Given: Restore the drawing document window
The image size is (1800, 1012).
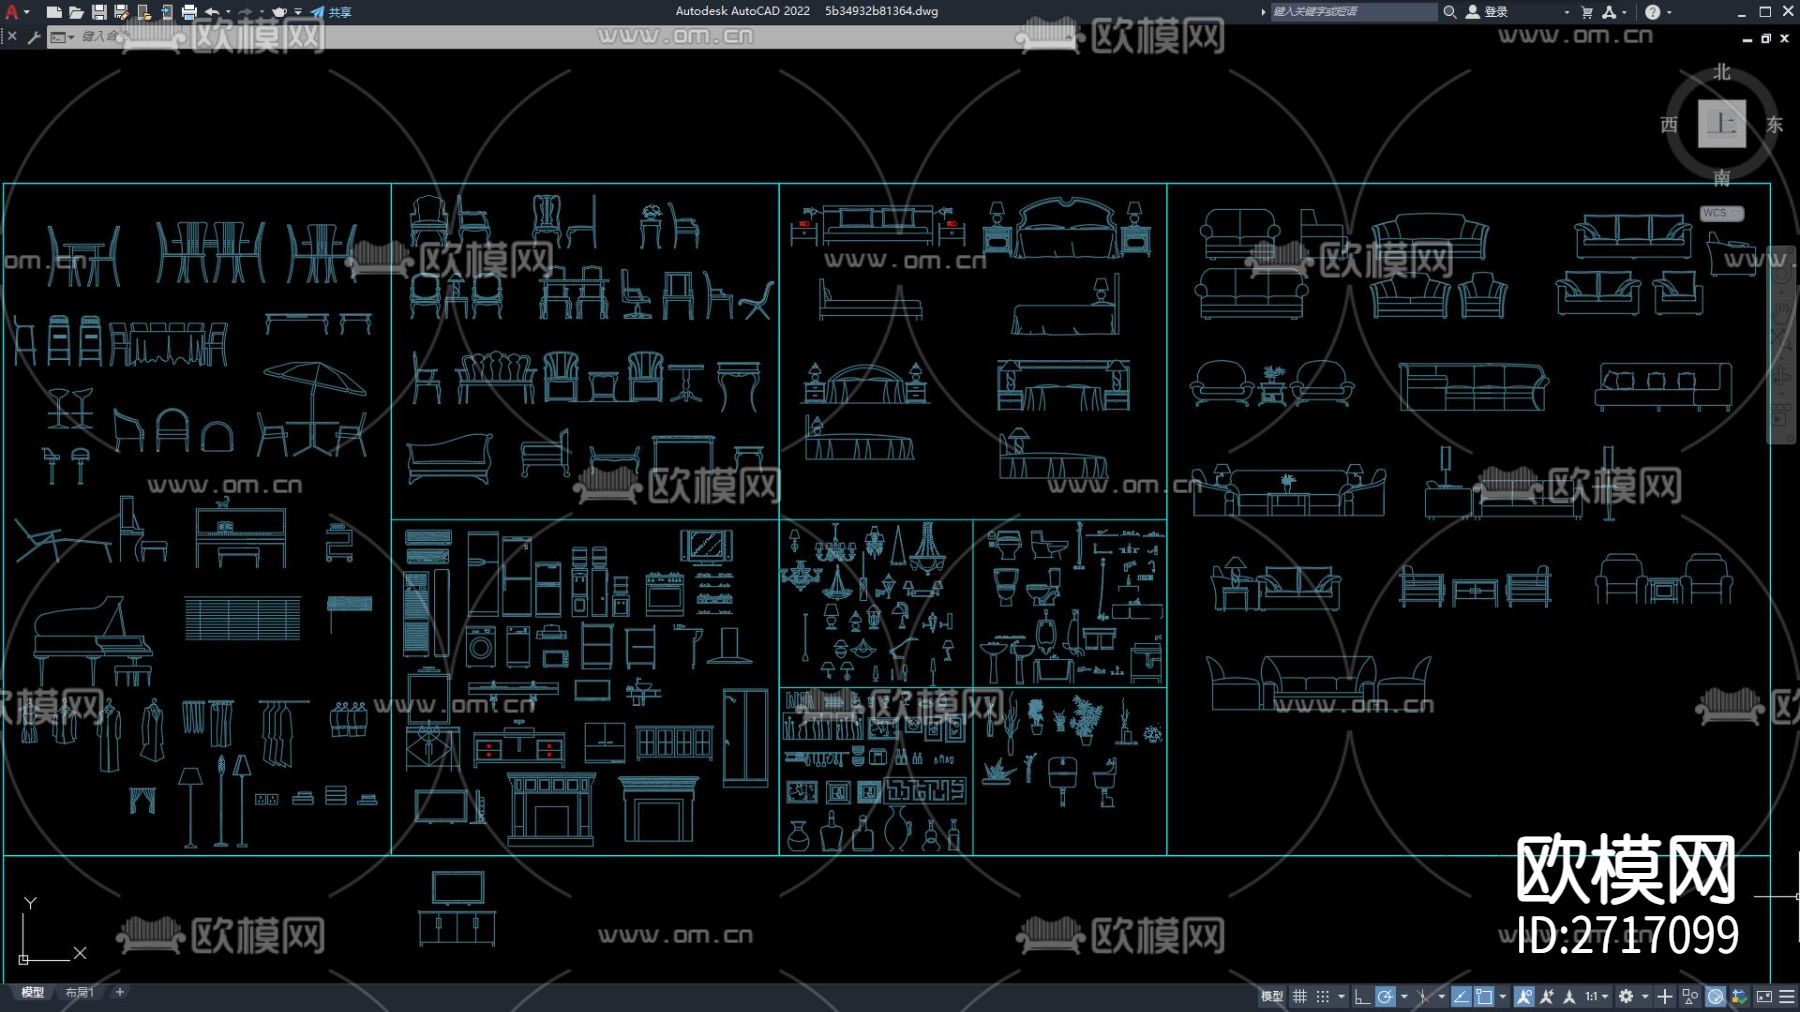Looking at the screenshot, I should 1766,39.
